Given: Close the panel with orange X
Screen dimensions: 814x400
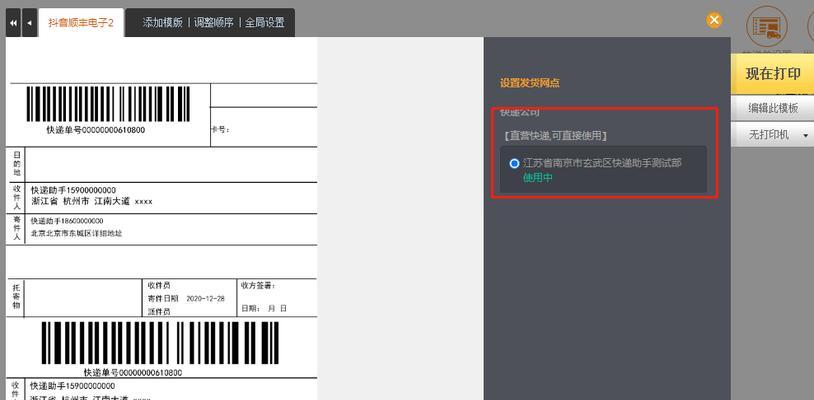Looking at the screenshot, I should [x=714, y=20].
